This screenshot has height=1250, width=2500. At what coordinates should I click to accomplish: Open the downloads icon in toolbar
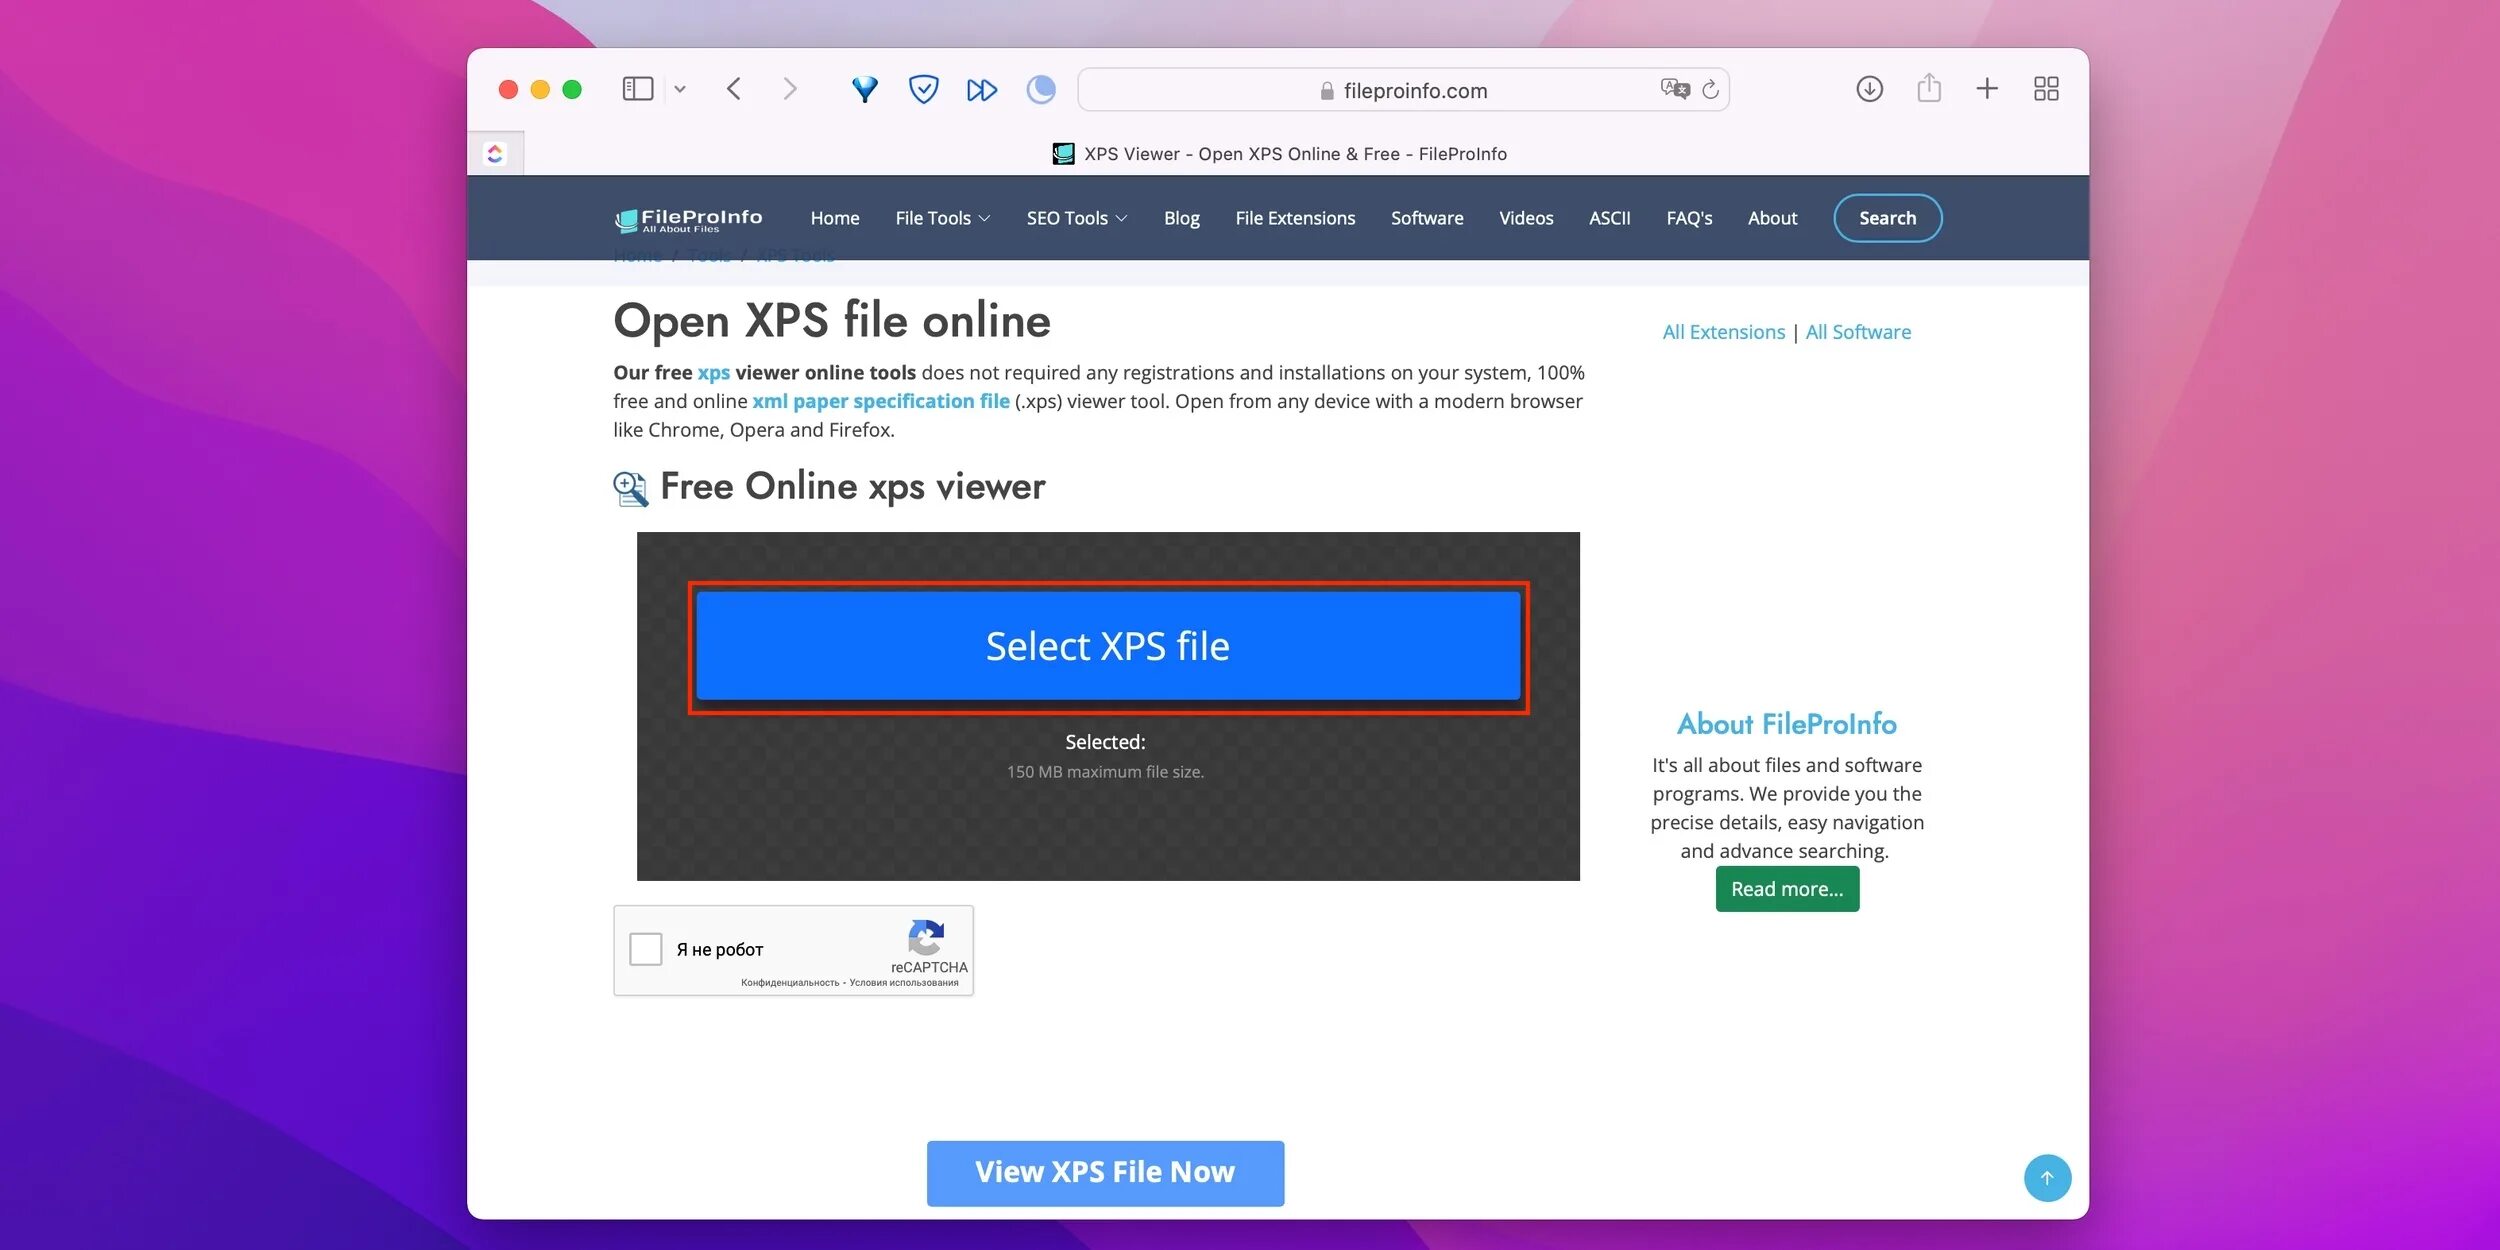pyautogui.click(x=1869, y=89)
